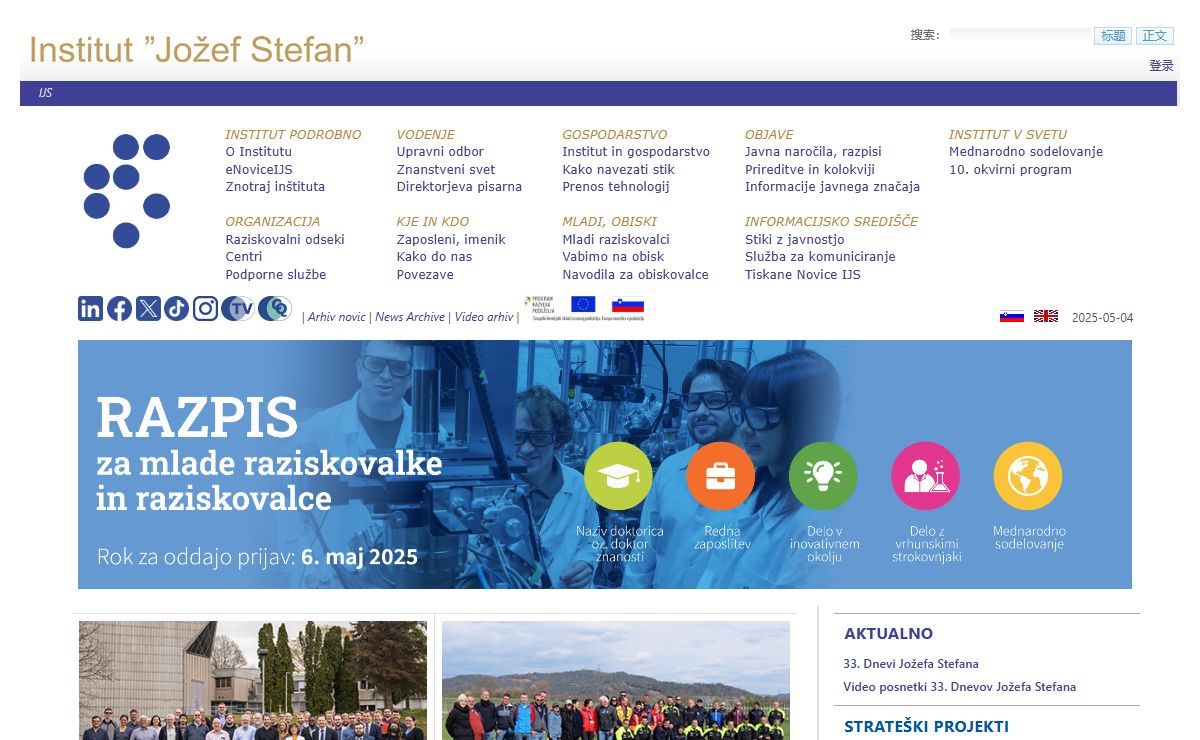Viewport: 1200px width, 740px height.
Task: Click inside the search input field
Action: tap(1020, 35)
